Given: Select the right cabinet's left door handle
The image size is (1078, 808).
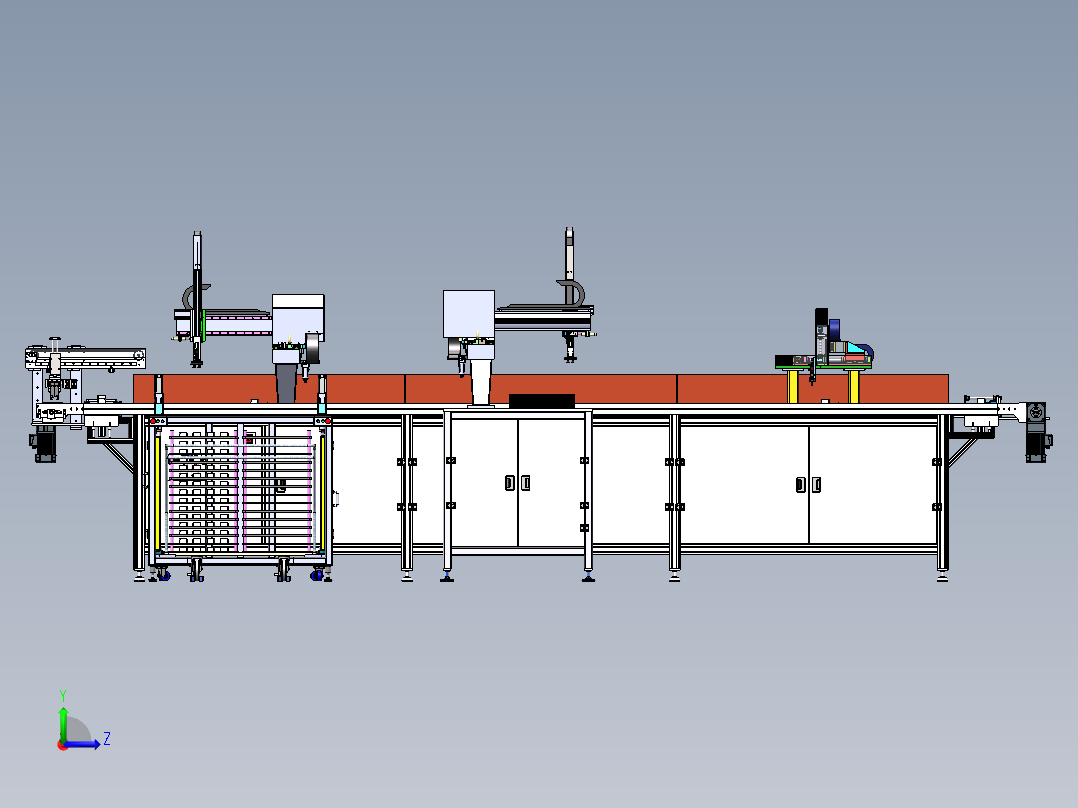Looking at the screenshot, I should [x=800, y=485].
